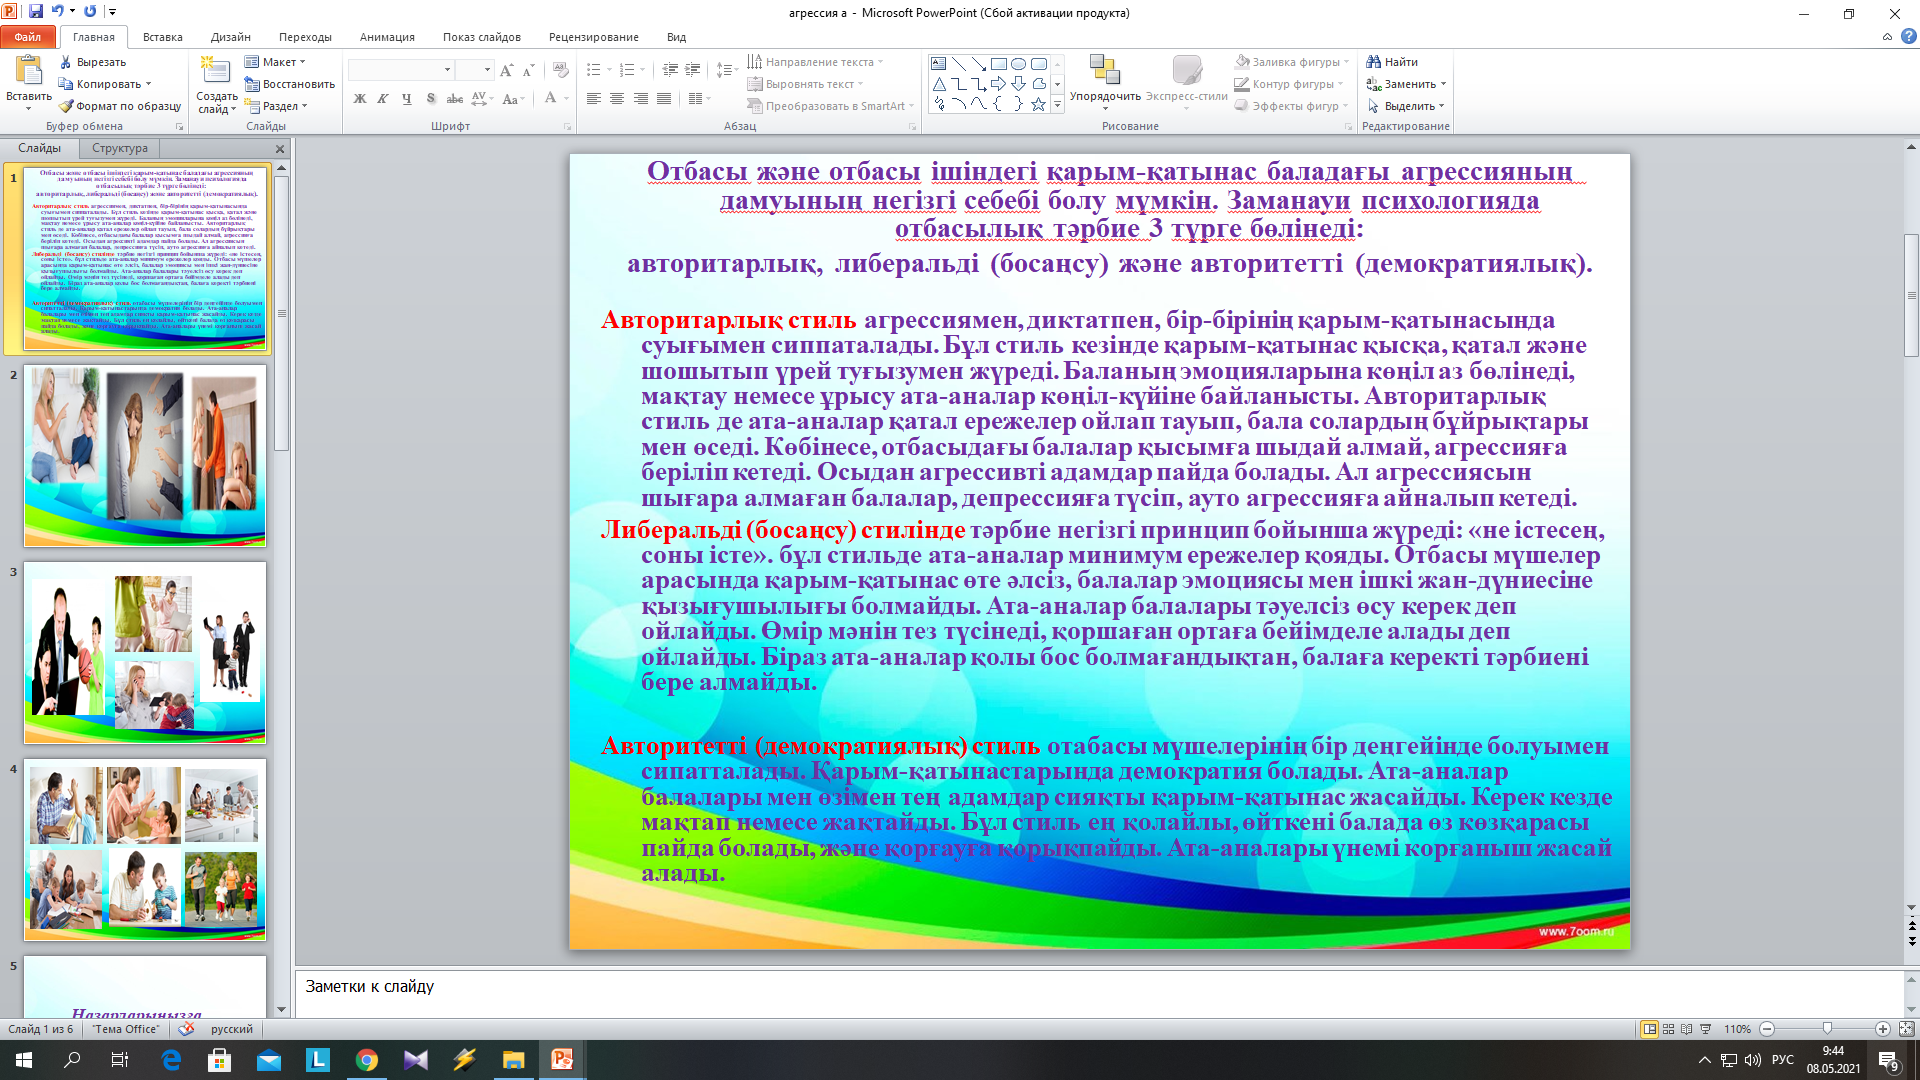This screenshot has height=1080, width=1920.
Task: Click the Создать слайд new slide icon
Action: click(215, 70)
